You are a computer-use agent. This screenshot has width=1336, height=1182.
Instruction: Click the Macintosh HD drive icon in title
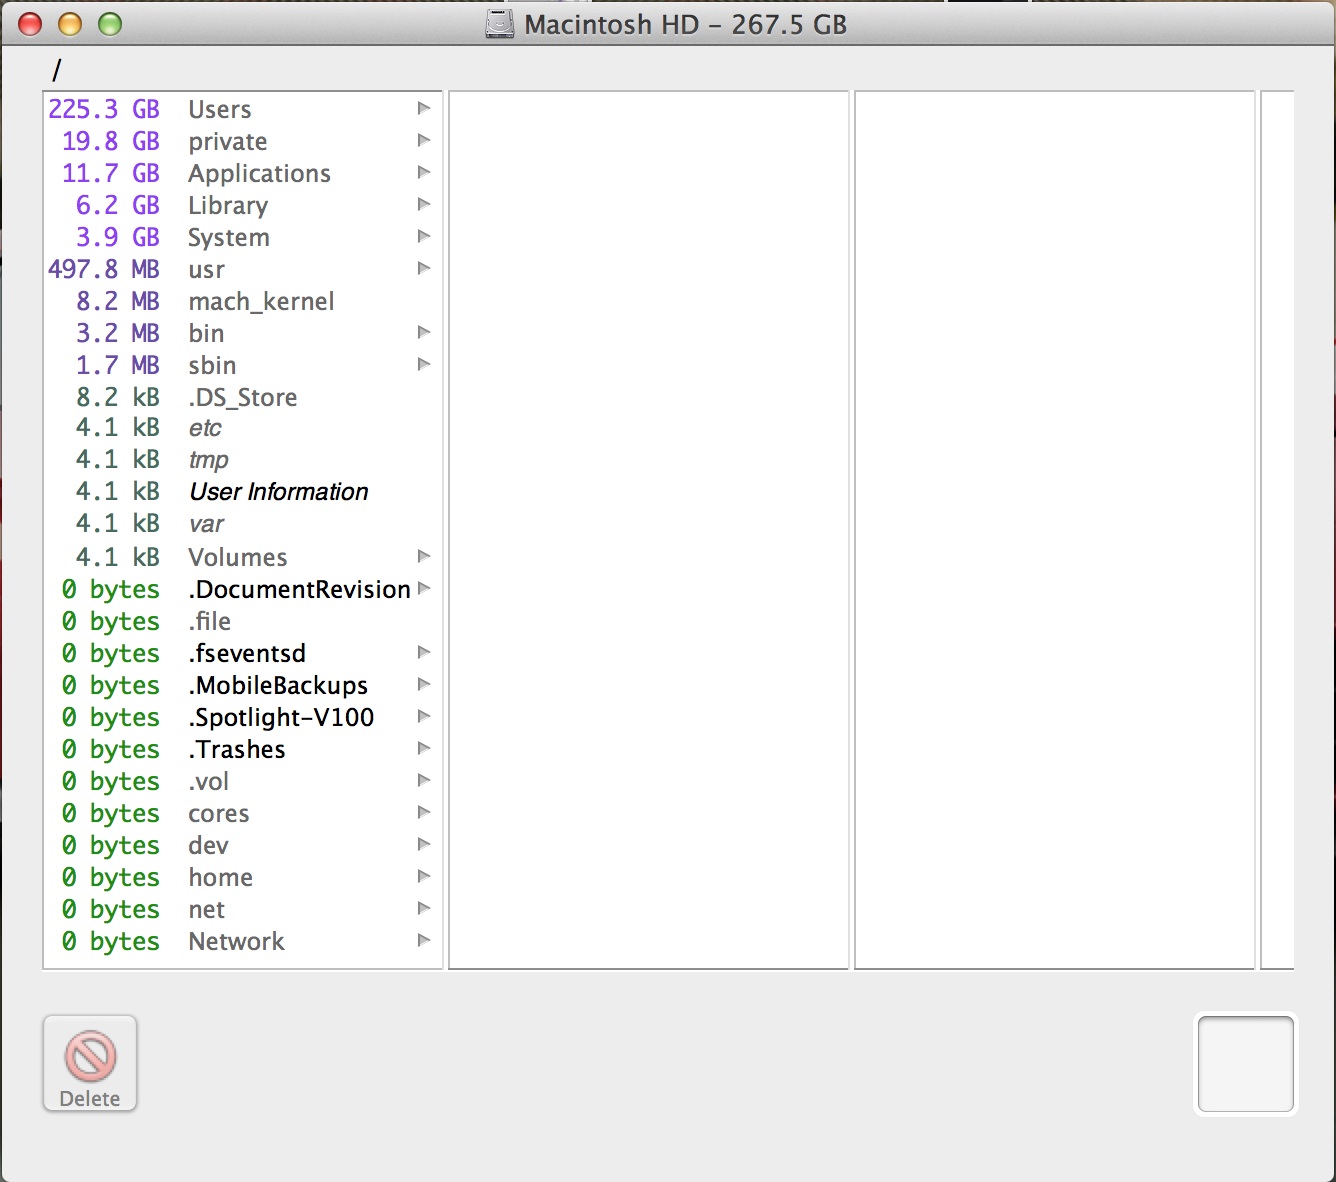pyautogui.click(x=499, y=24)
